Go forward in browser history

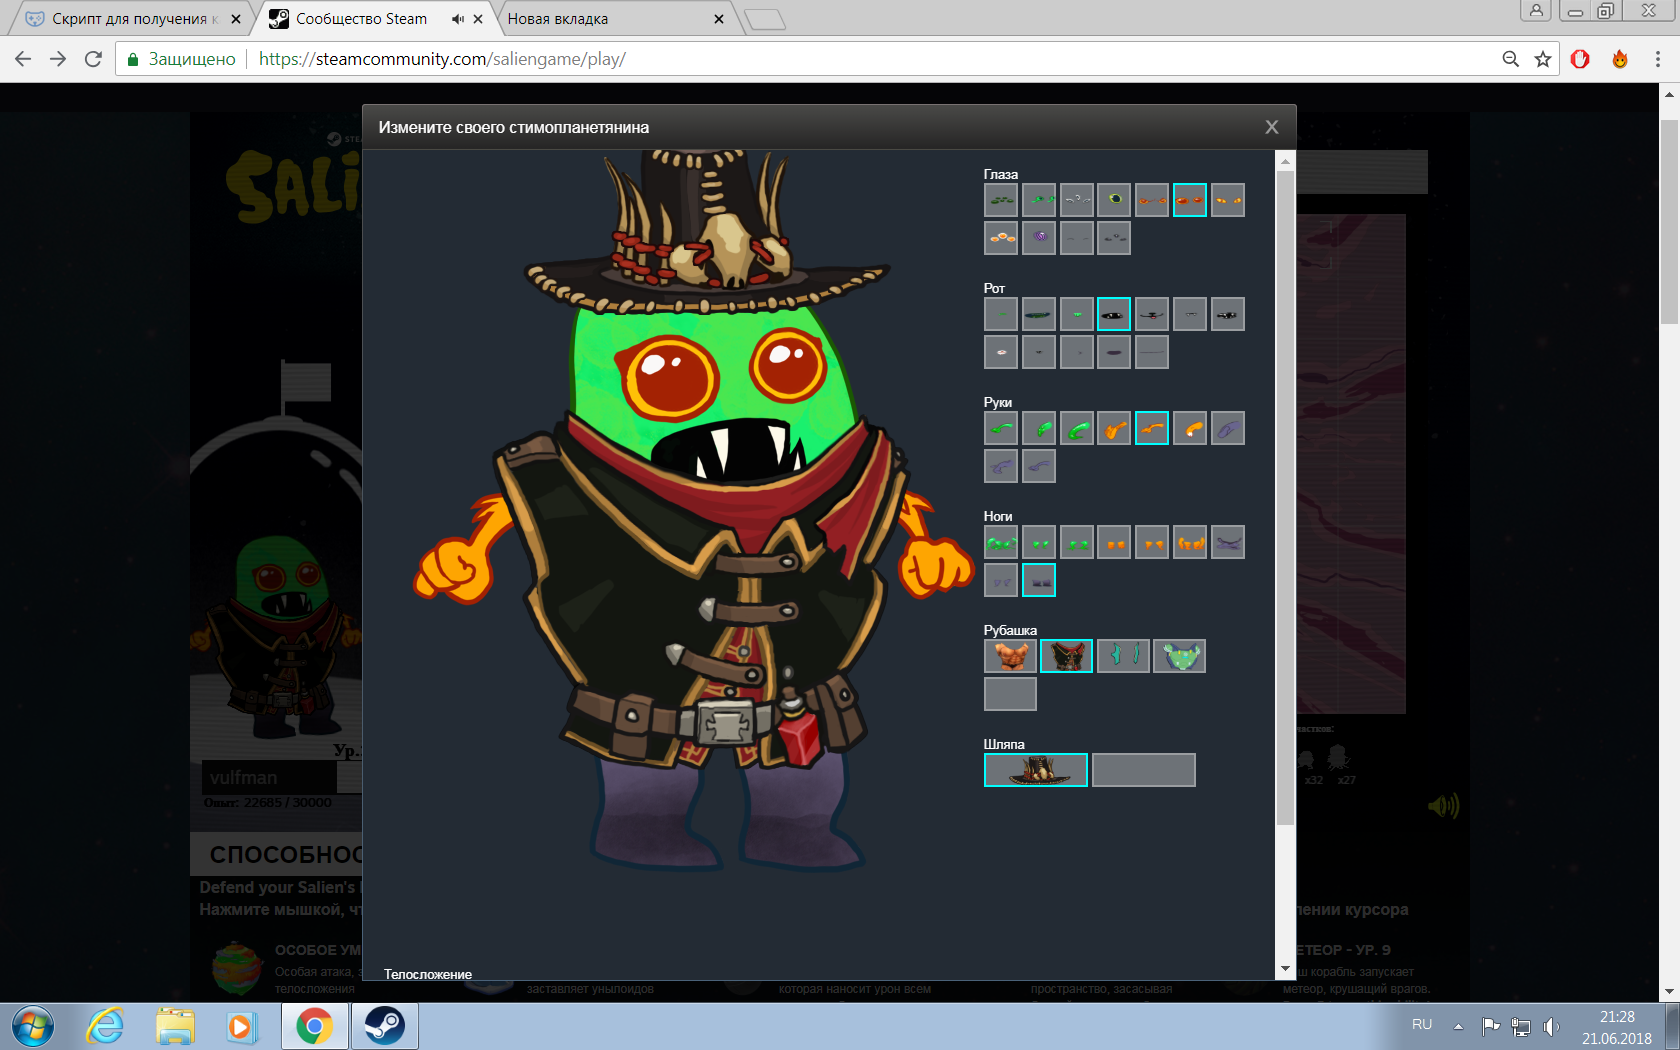click(58, 59)
